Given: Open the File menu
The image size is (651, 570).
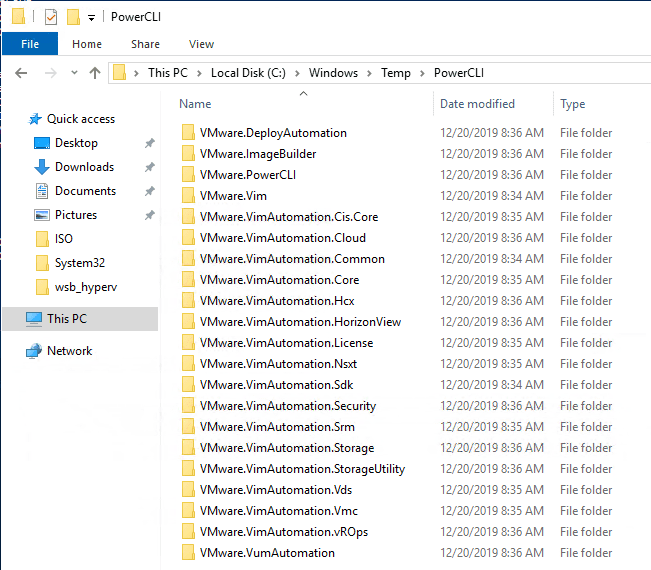Looking at the screenshot, I should point(30,44).
